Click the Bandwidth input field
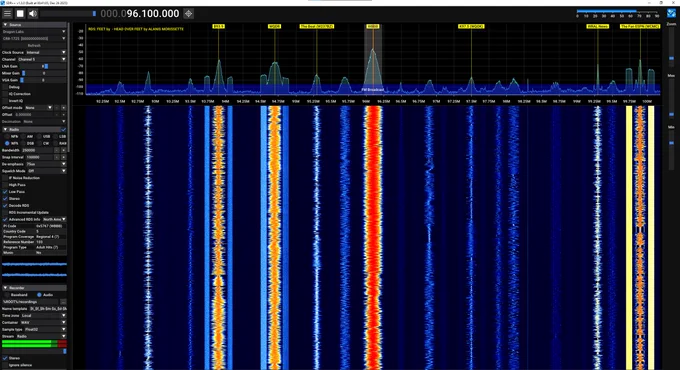 [x=37, y=150]
